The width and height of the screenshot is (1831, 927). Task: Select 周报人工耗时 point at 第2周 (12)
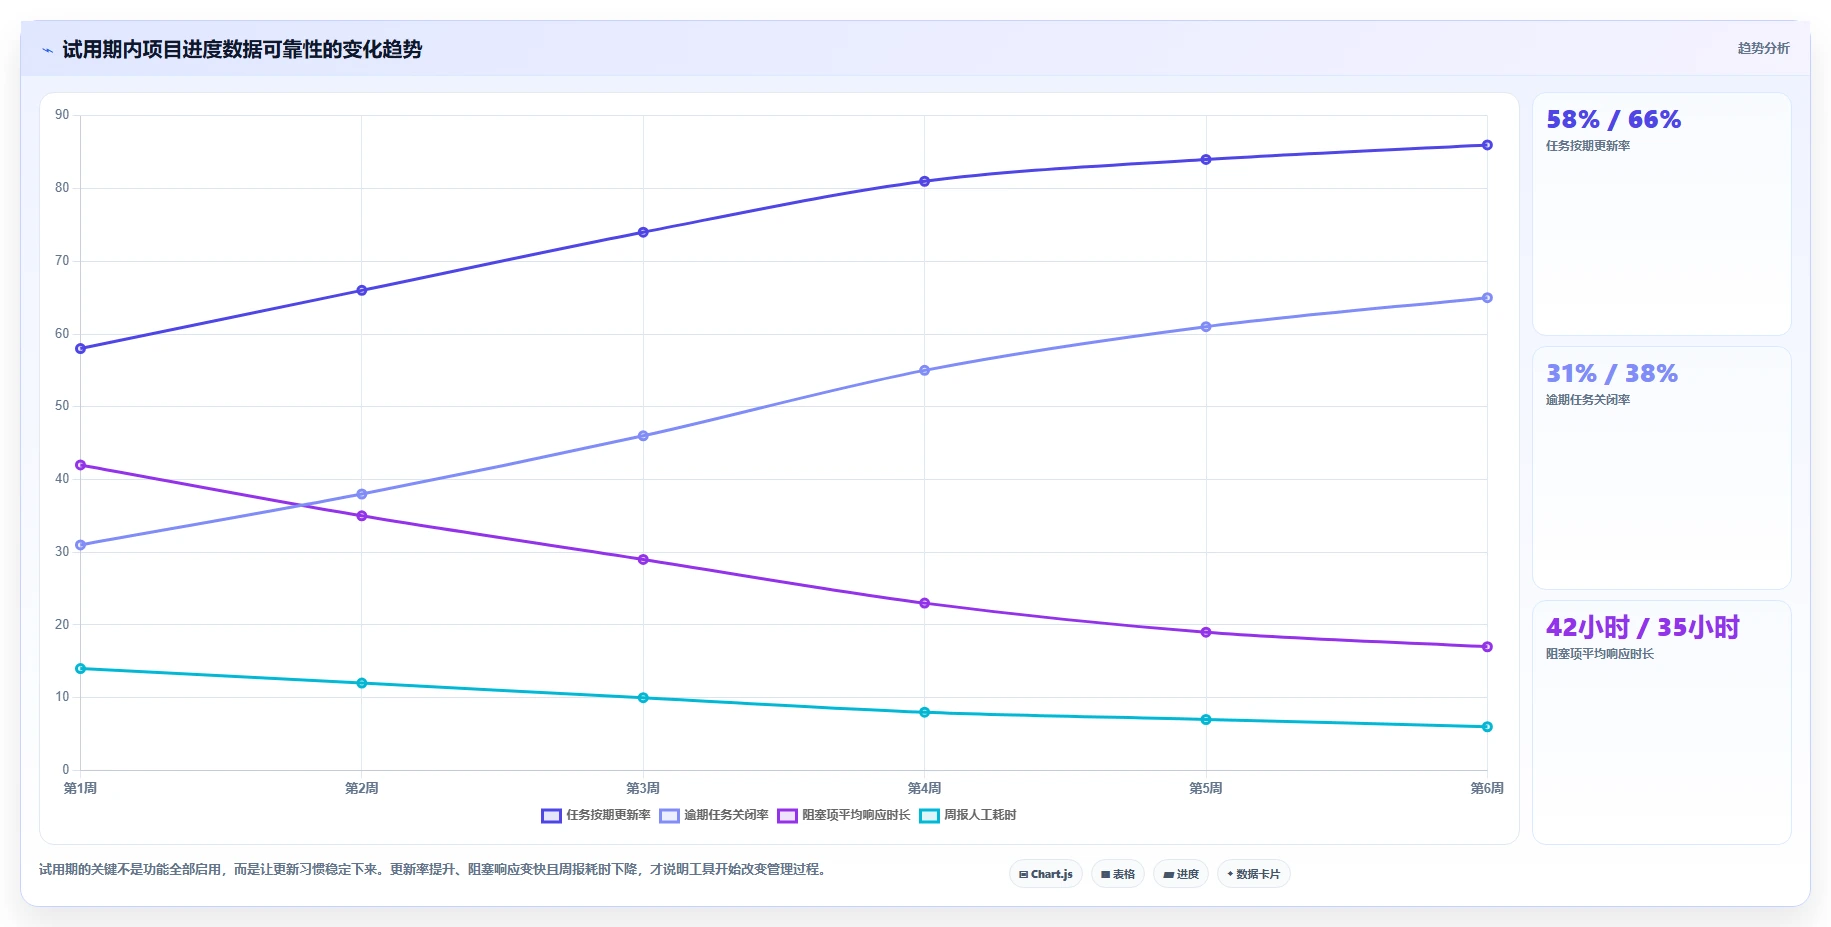[362, 683]
